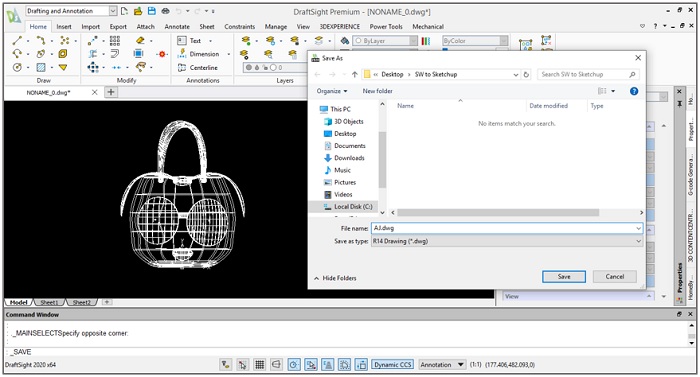Open the Annotation scale dropdown
The image size is (700, 377).
461,365
